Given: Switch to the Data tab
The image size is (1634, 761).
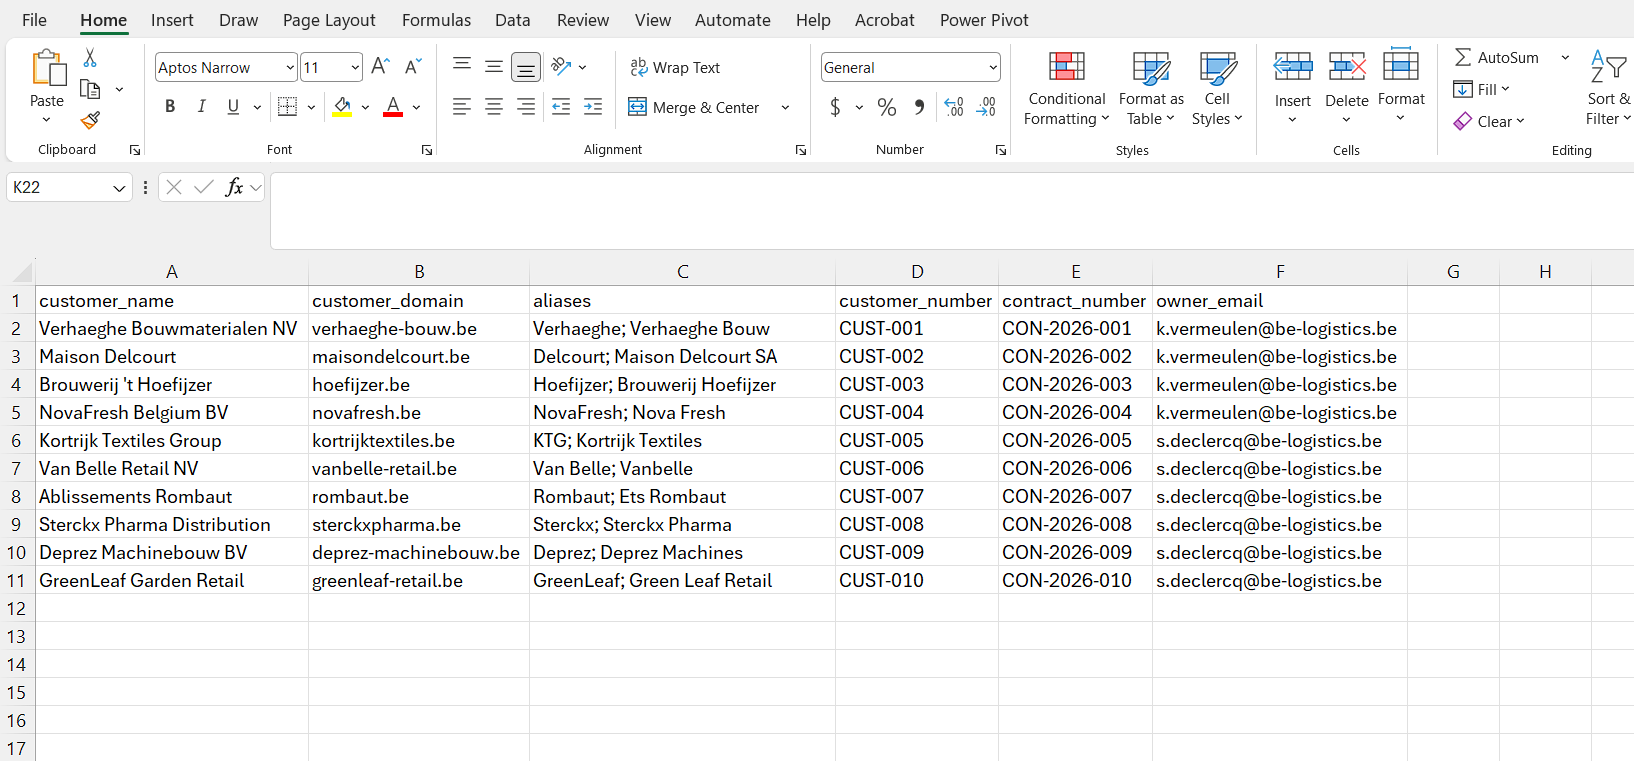Looking at the screenshot, I should [512, 20].
